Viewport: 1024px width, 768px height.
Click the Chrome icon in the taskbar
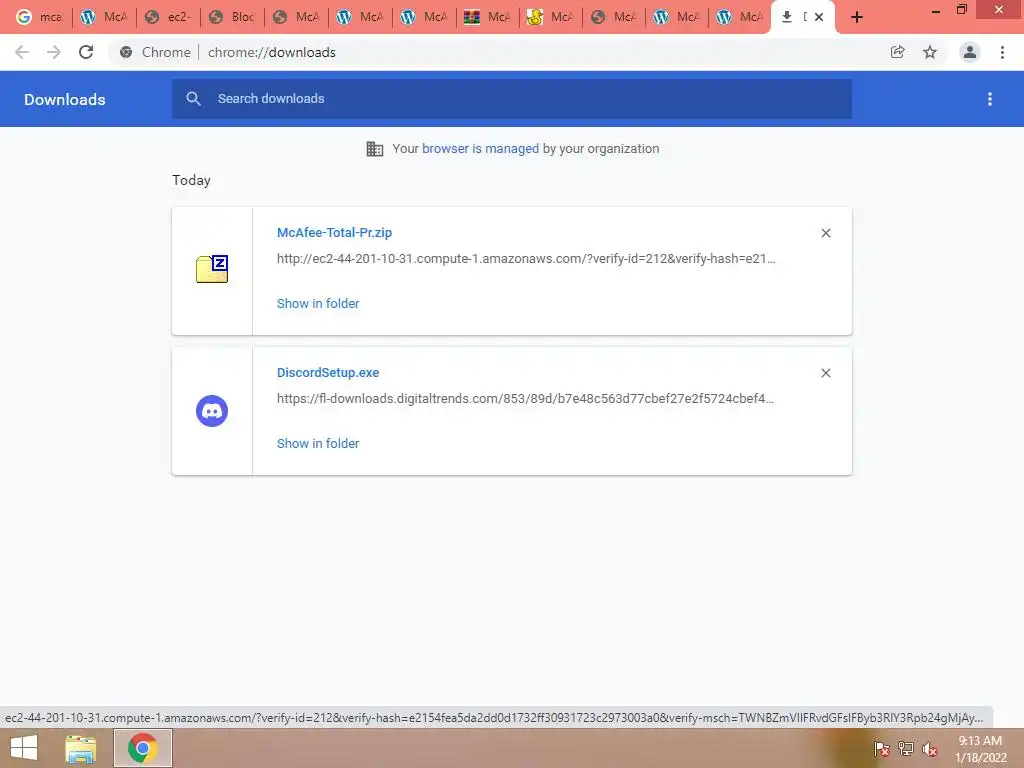point(143,748)
